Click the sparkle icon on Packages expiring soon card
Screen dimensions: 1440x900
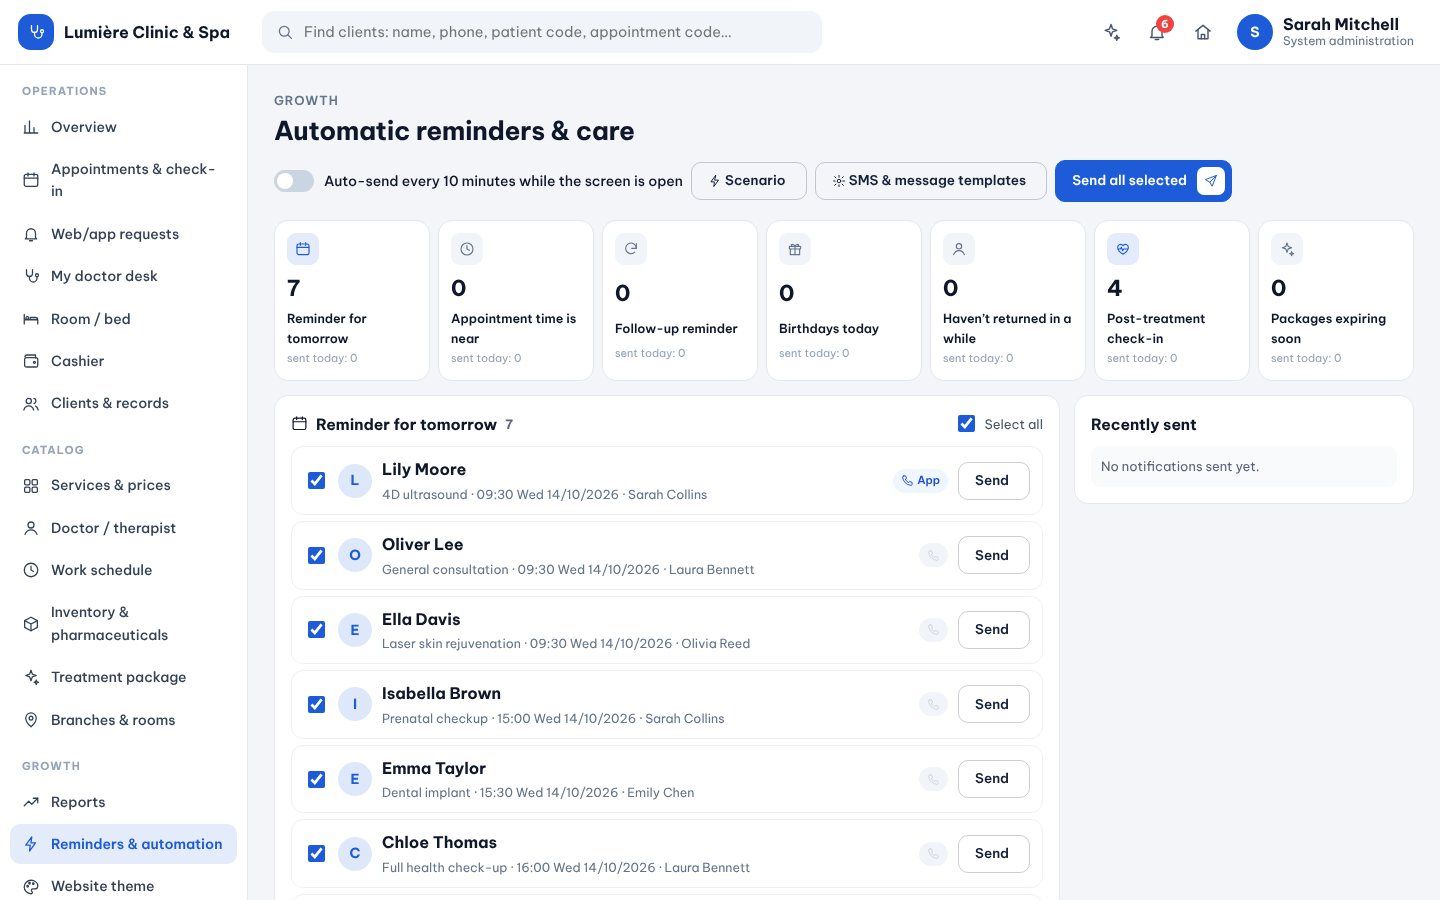pos(1287,249)
